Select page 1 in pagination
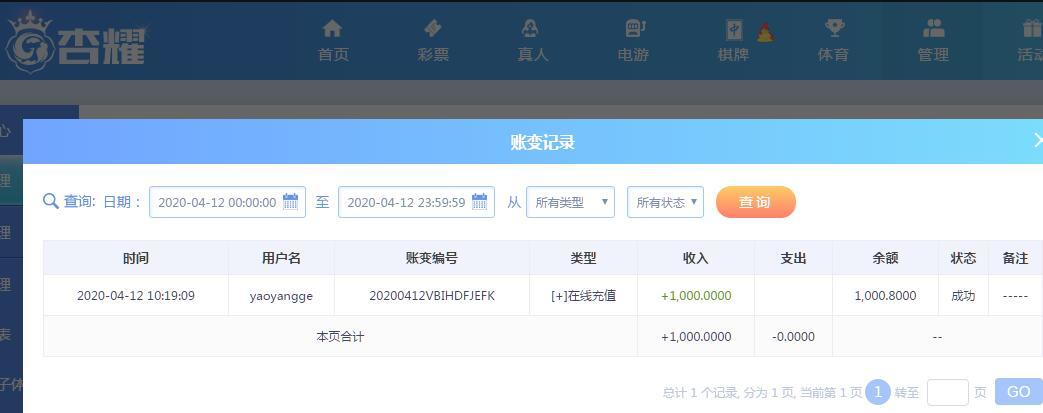Screen dimensions: 1043x413 tap(877, 392)
